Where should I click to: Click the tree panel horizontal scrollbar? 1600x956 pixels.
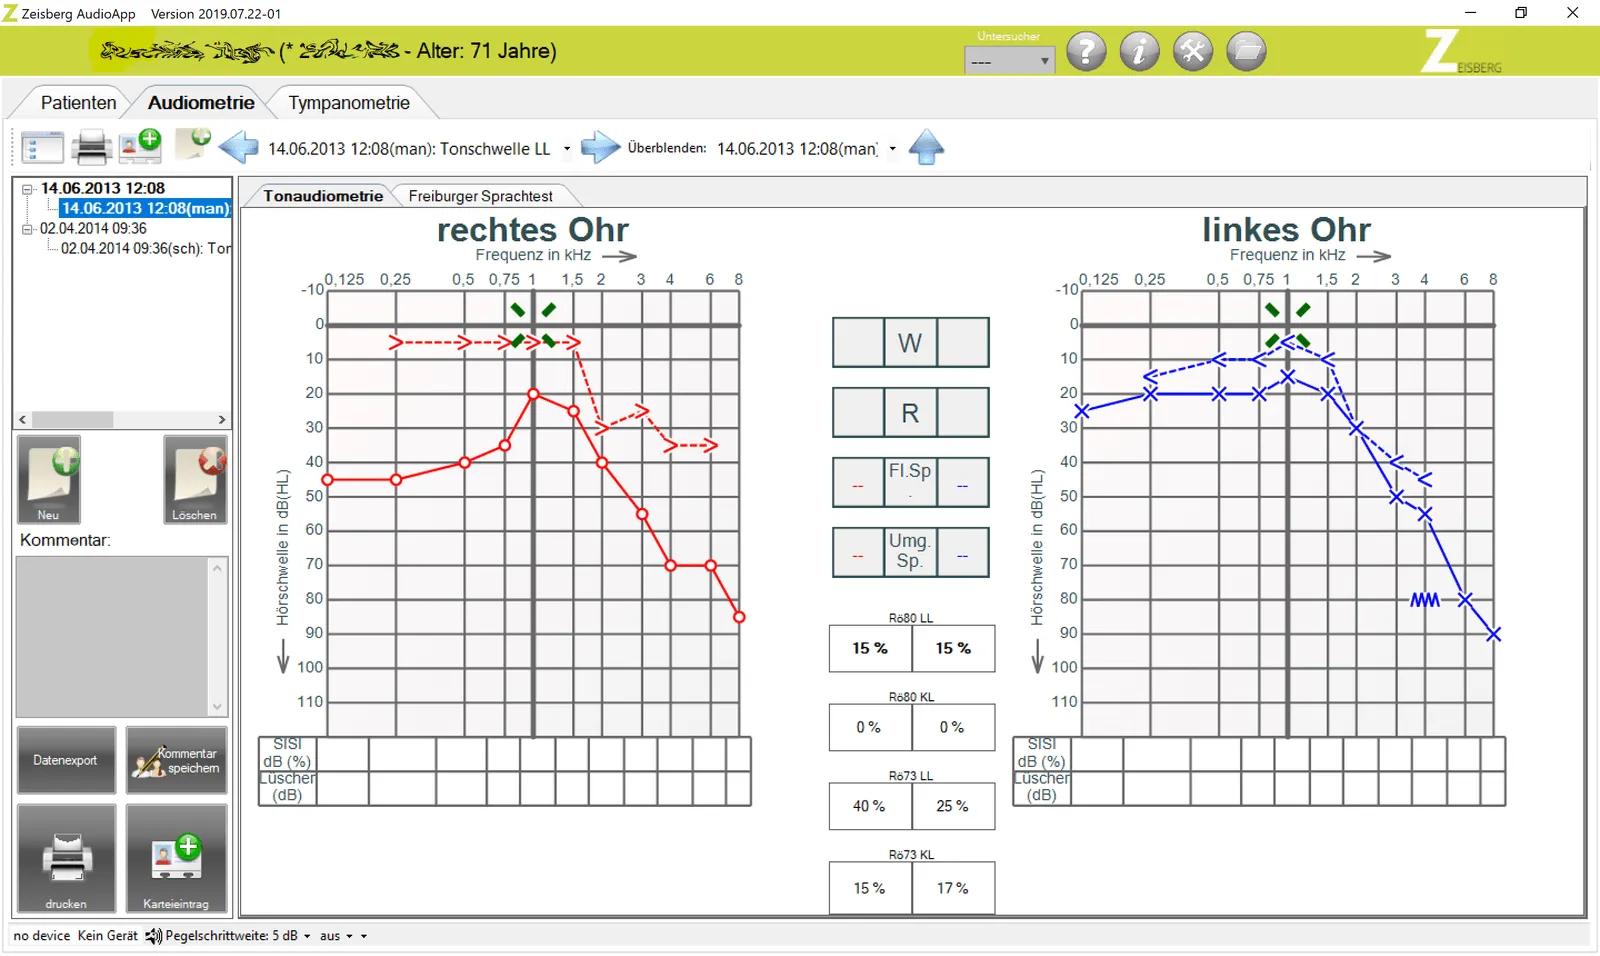click(x=122, y=419)
